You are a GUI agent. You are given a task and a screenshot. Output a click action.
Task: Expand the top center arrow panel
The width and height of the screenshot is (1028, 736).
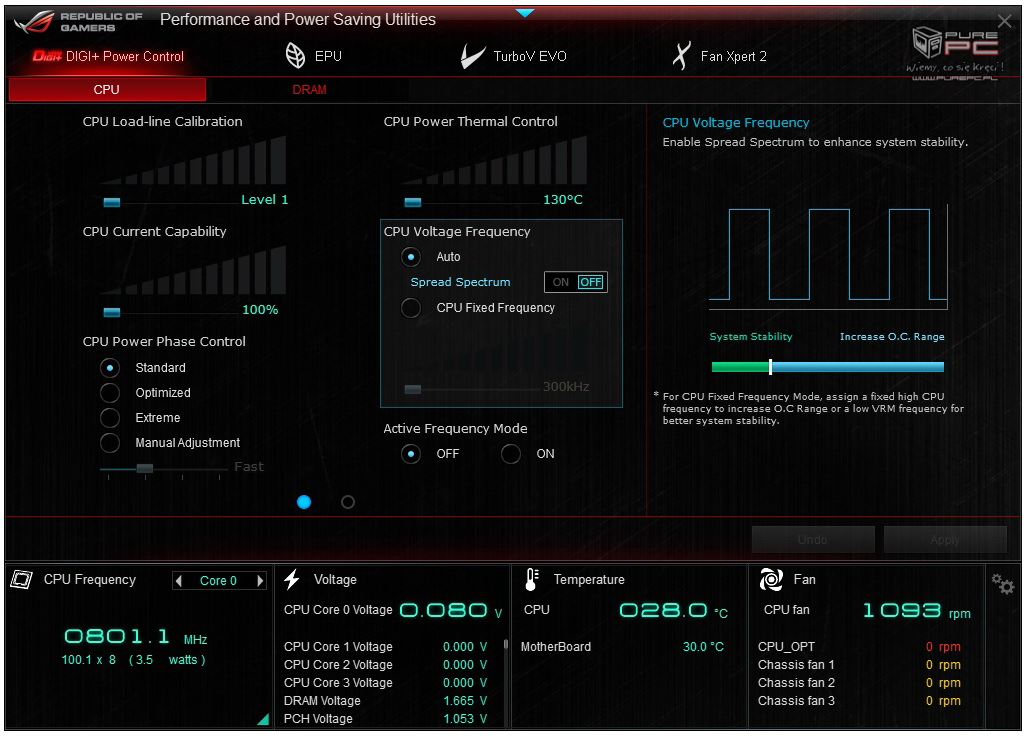(525, 13)
